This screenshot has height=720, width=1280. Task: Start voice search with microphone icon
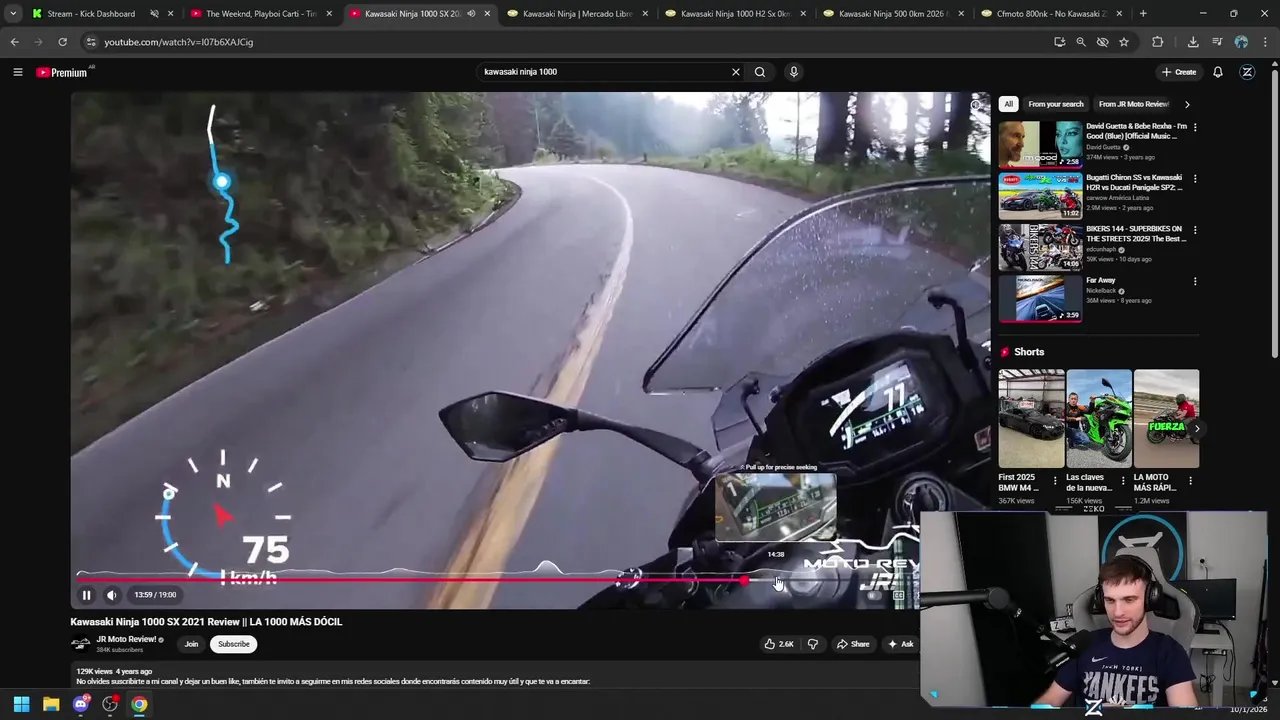pos(794,72)
